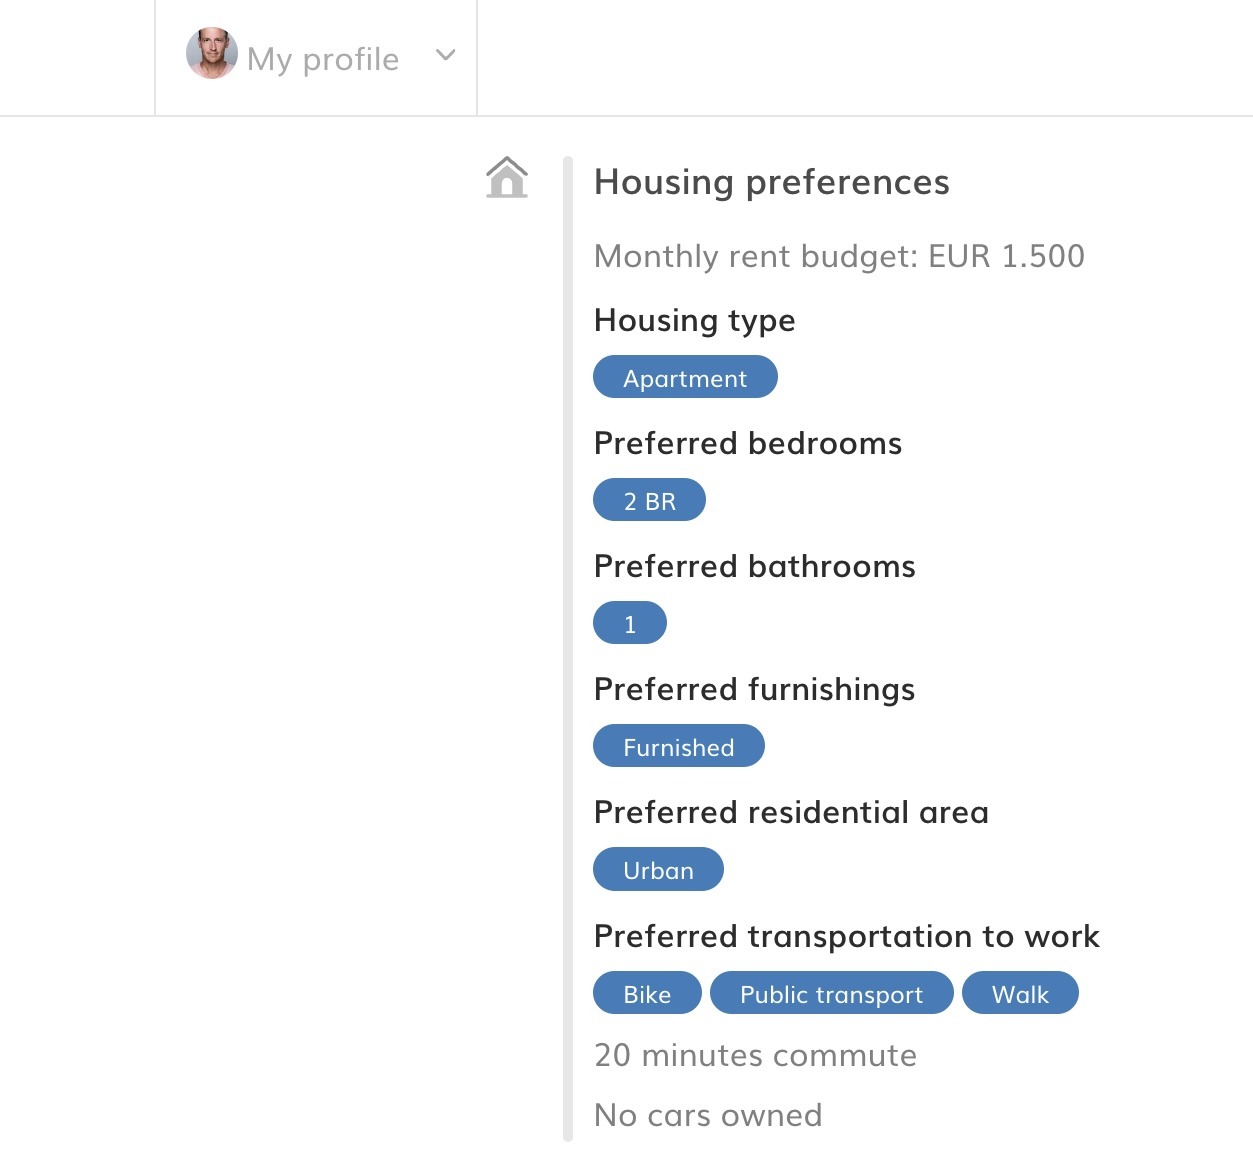Expand the My profile chevron
This screenshot has width=1253, height=1161.
coord(446,55)
